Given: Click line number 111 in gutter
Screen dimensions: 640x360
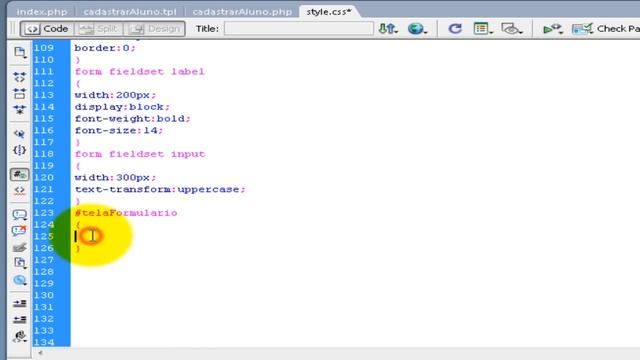Looking at the screenshot, I should [44, 72].
